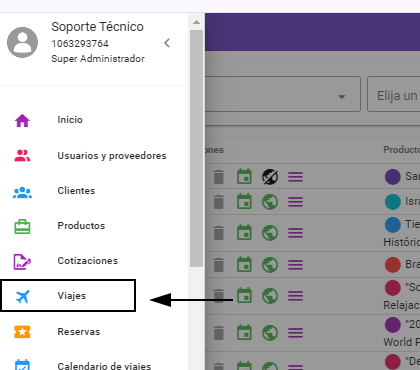The image size is (420, 370).
Task: Click the Calendario de viajes calendar icon
Action: 22,365
